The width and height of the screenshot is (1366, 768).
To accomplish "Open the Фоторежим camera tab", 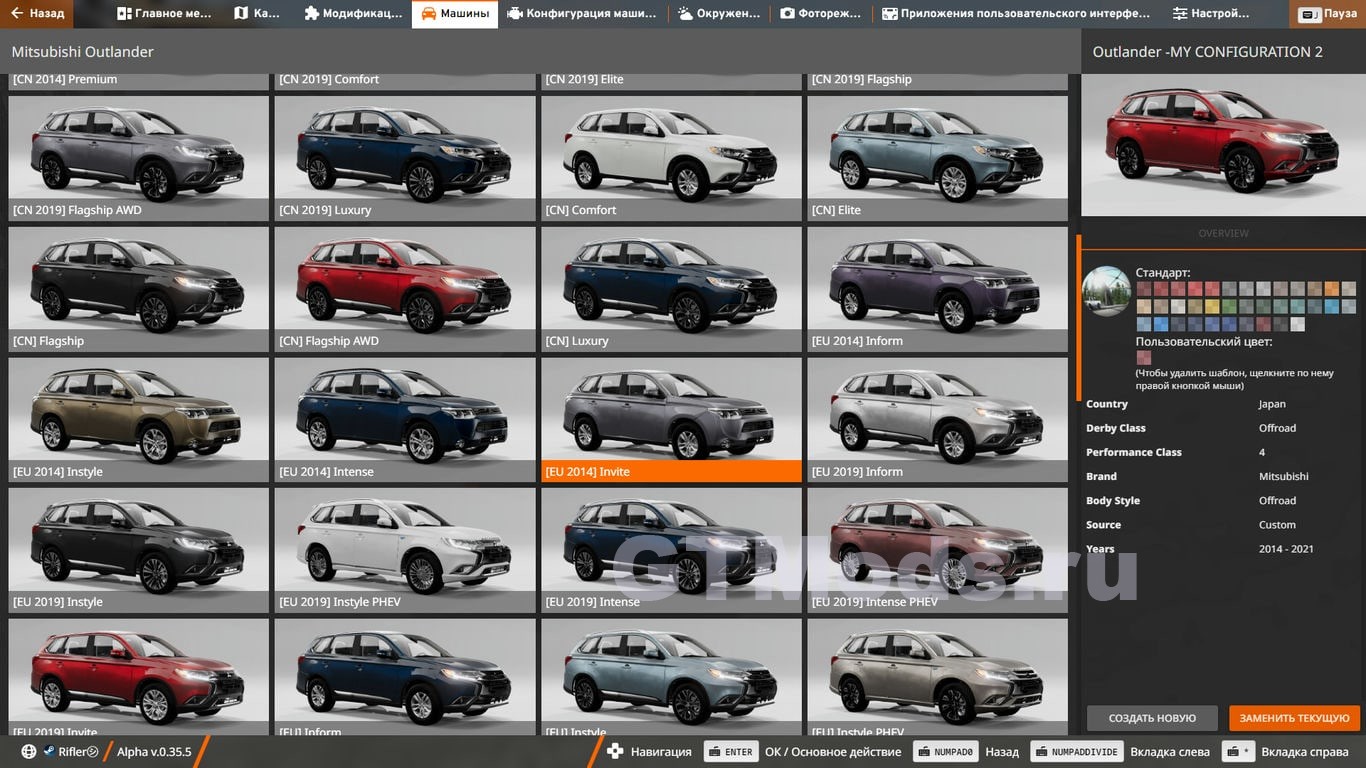I will (821, 14).
